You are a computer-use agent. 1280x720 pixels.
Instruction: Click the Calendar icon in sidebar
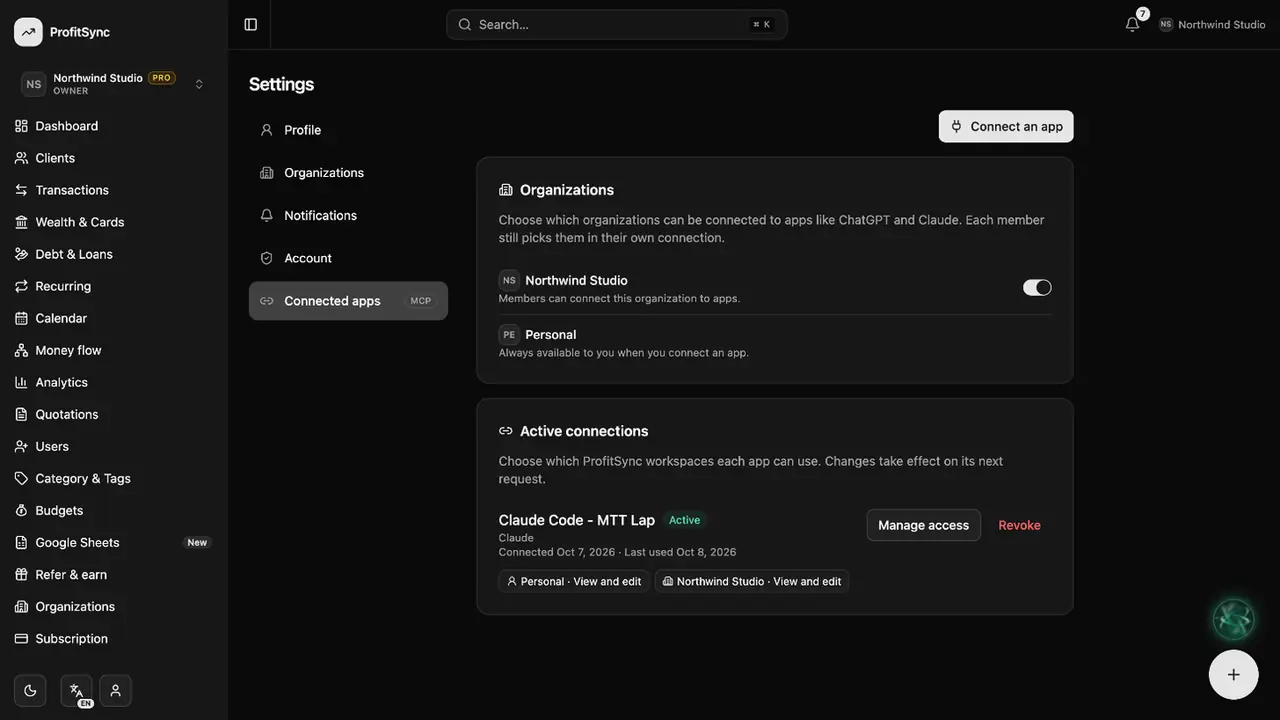[x=21, y=318]
